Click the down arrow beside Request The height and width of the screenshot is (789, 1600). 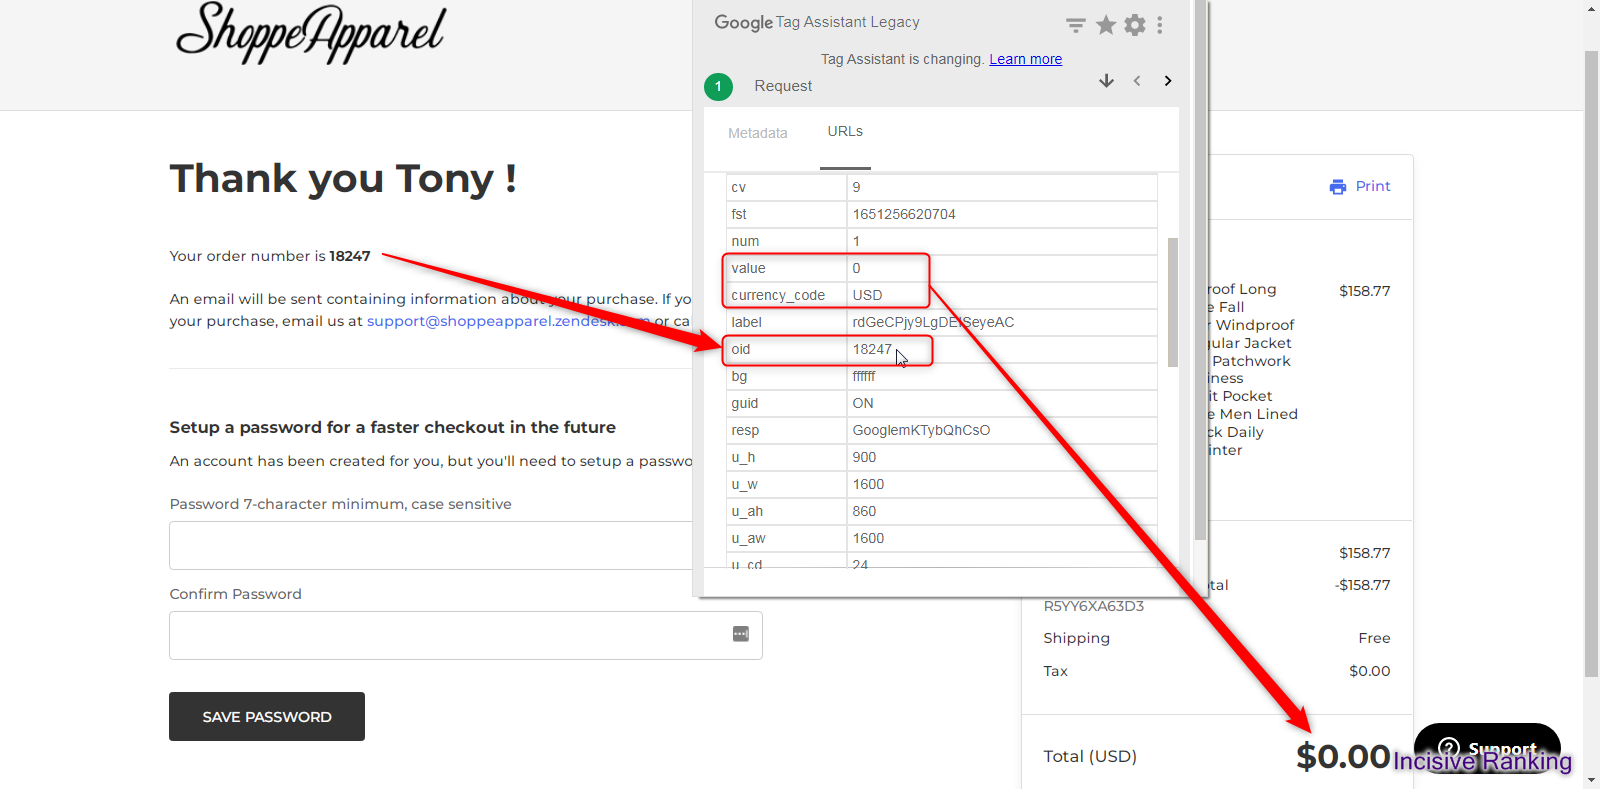pyautogui.click(x=1106, y=81)
